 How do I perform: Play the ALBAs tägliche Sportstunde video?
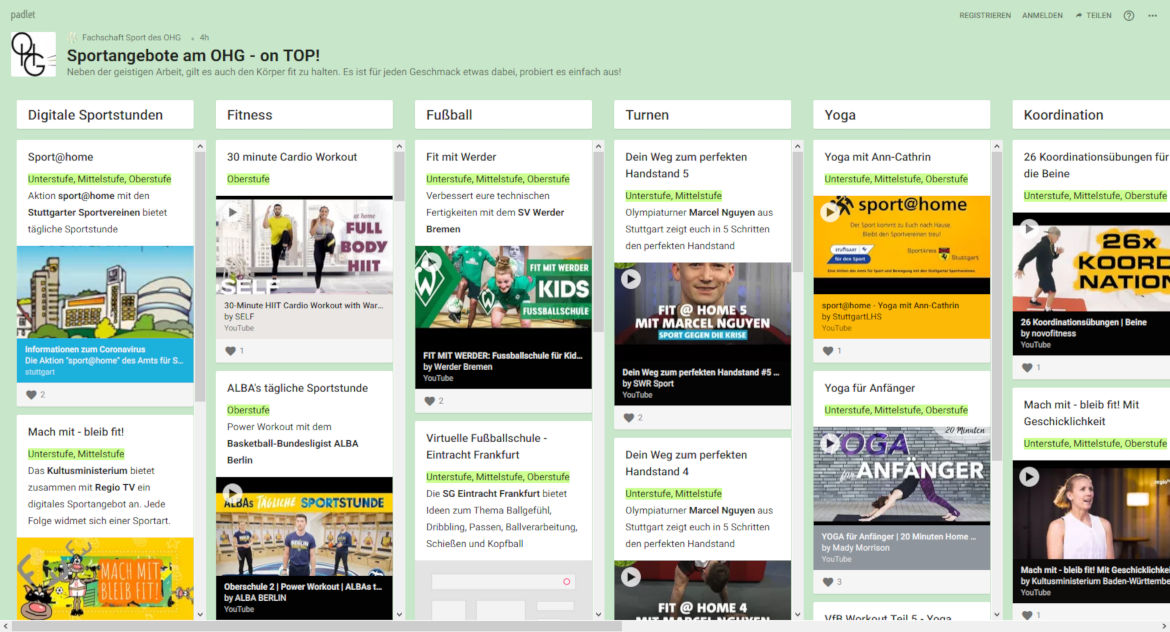coord(233,493)
